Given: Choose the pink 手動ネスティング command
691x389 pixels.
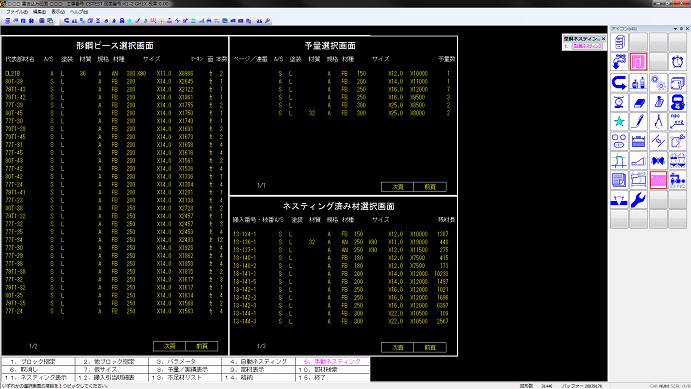Looking at the screenshot, I should [332, 361].
